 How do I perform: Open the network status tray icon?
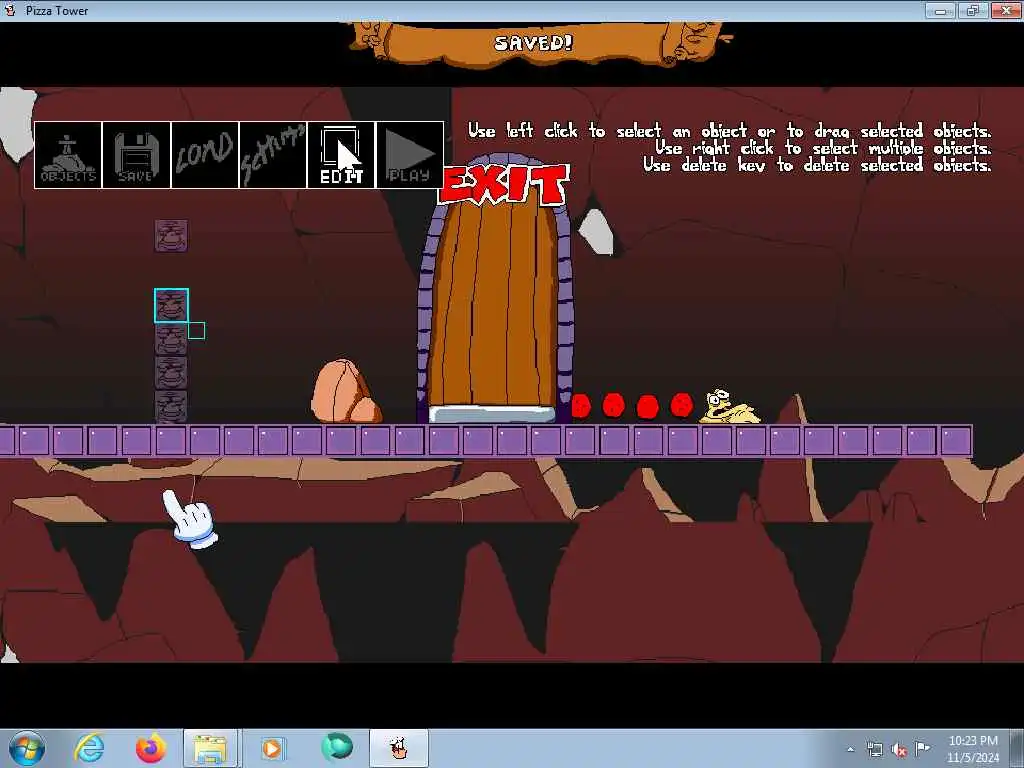point(874,749)
